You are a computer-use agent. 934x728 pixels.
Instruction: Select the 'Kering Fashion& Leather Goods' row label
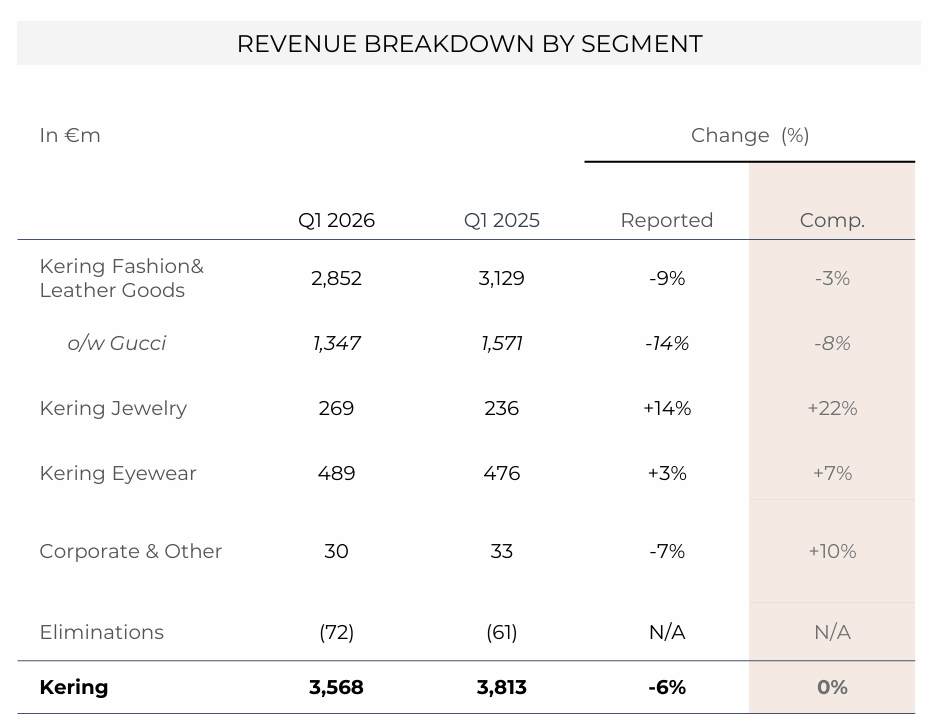pyautogui.click(x=122, y=278)
